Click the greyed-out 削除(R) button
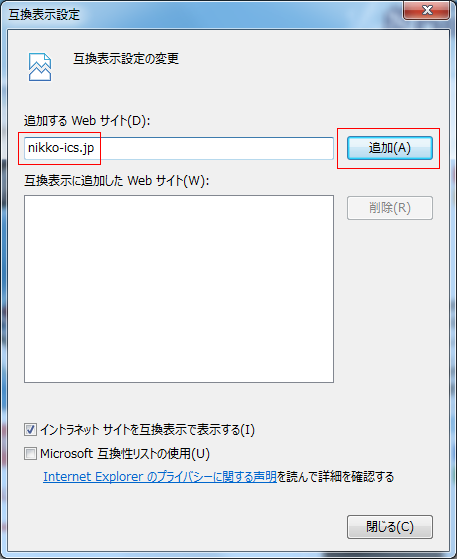The width and height of the screenshot is (457, 559). 390,208
